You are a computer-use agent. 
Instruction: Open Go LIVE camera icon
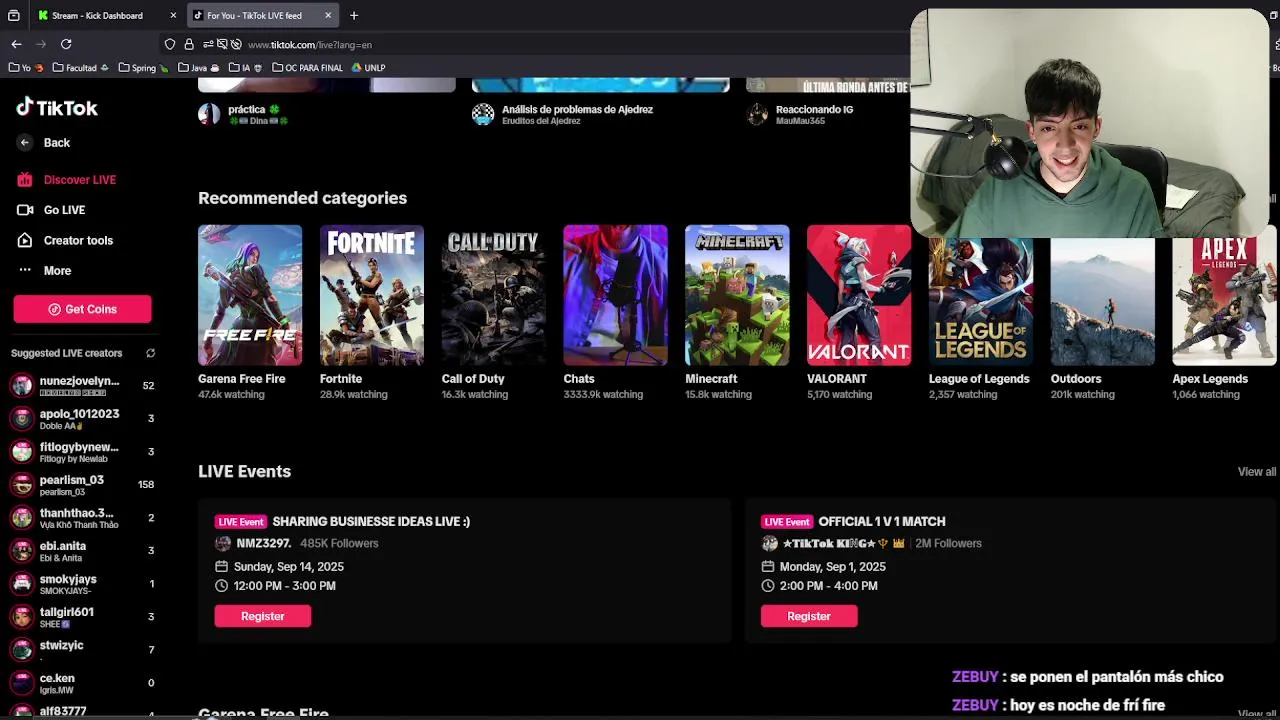(x=25, y=210)
